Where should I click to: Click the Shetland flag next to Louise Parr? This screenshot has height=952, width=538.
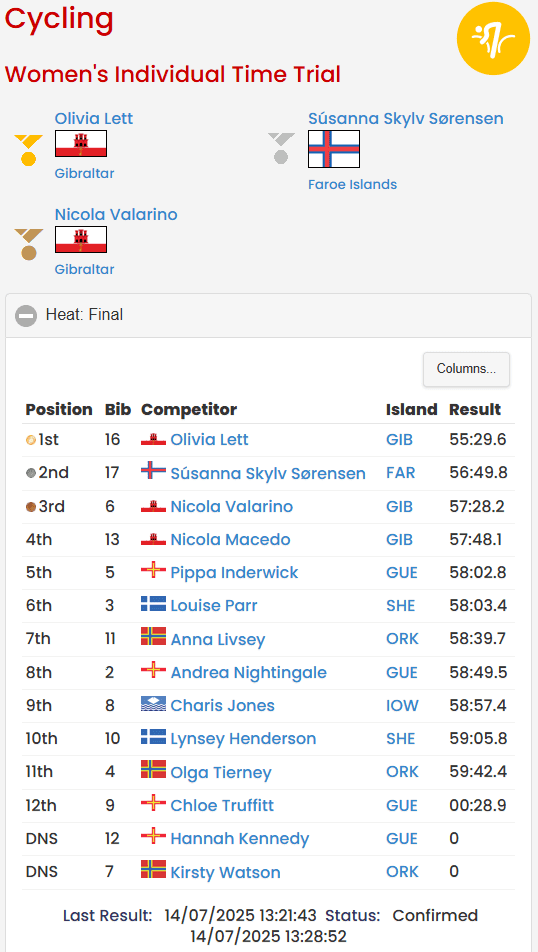(x=153, y=604)
